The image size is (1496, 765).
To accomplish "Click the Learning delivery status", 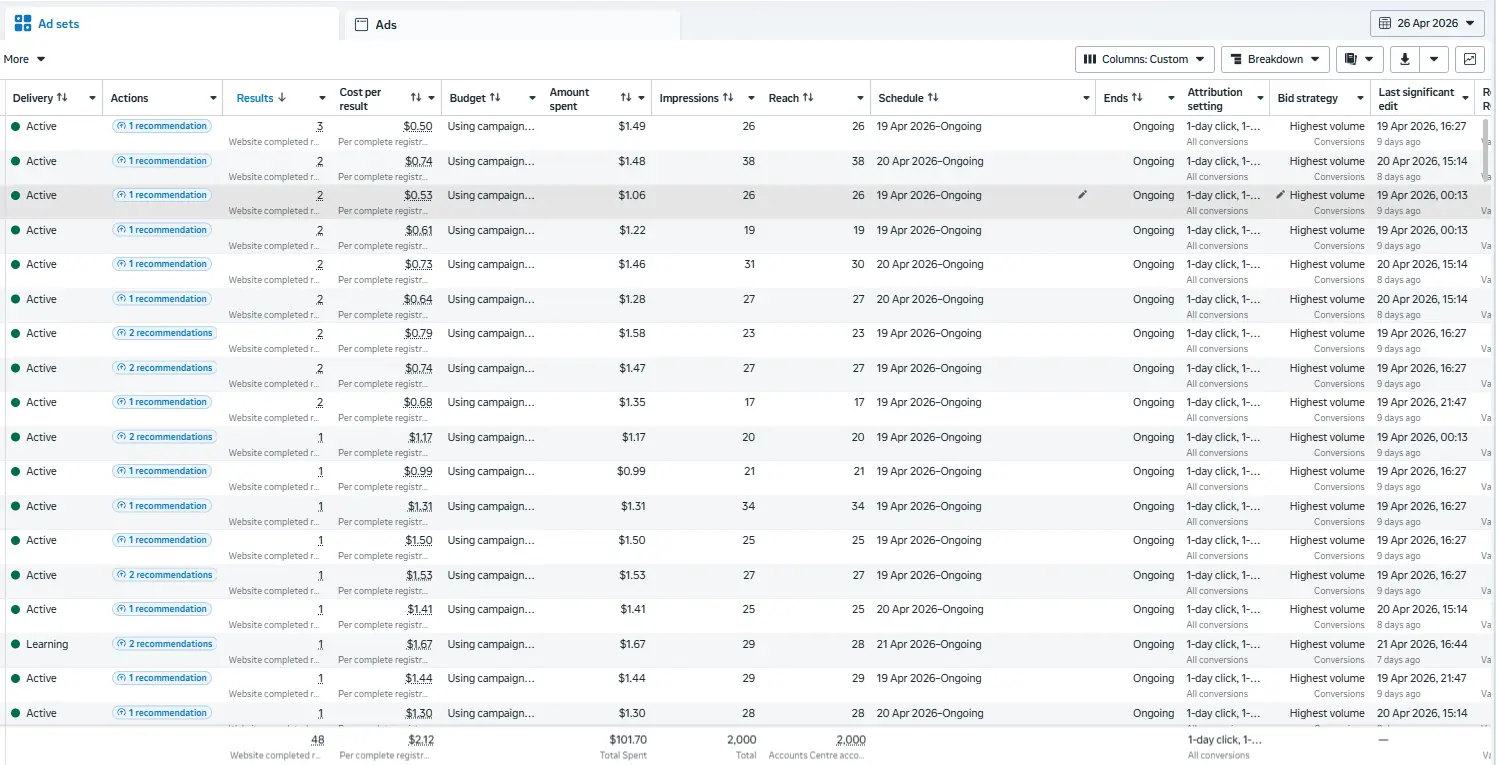I will click(47, 644).
